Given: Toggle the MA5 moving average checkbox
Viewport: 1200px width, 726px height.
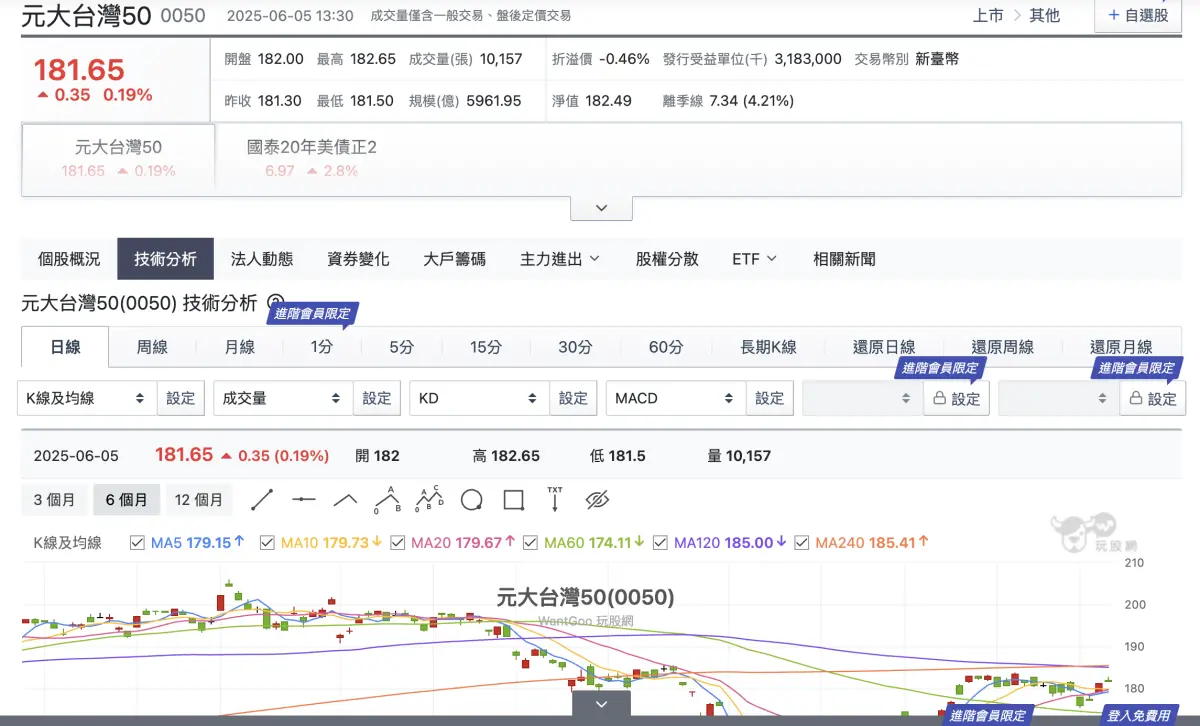Looking at the screenshot, I should (137, 543).
